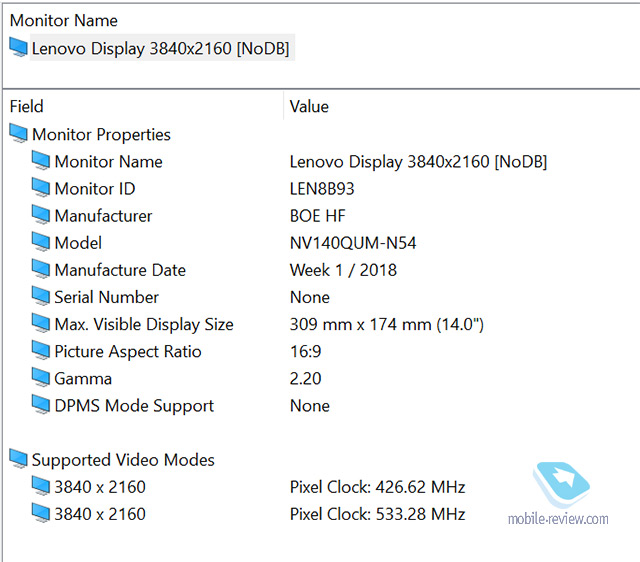Click the icon next to the Monitor Name field row
This screenshot has height=562, width=640.
[41, 161]
